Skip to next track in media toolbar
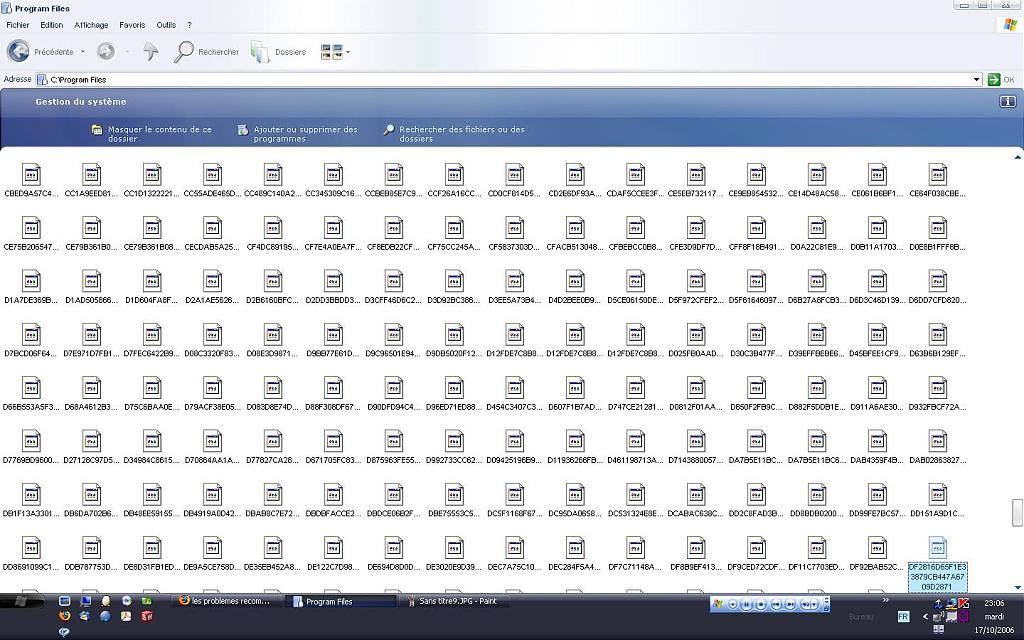The image size is (1024, 640). pyautogui.click(x=790, y=604)
